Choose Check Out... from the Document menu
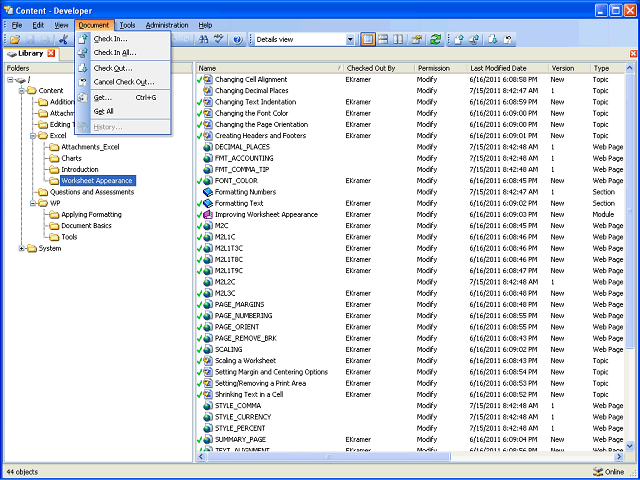The width and height of the screenshot is (640, 480). pos(122,68)
